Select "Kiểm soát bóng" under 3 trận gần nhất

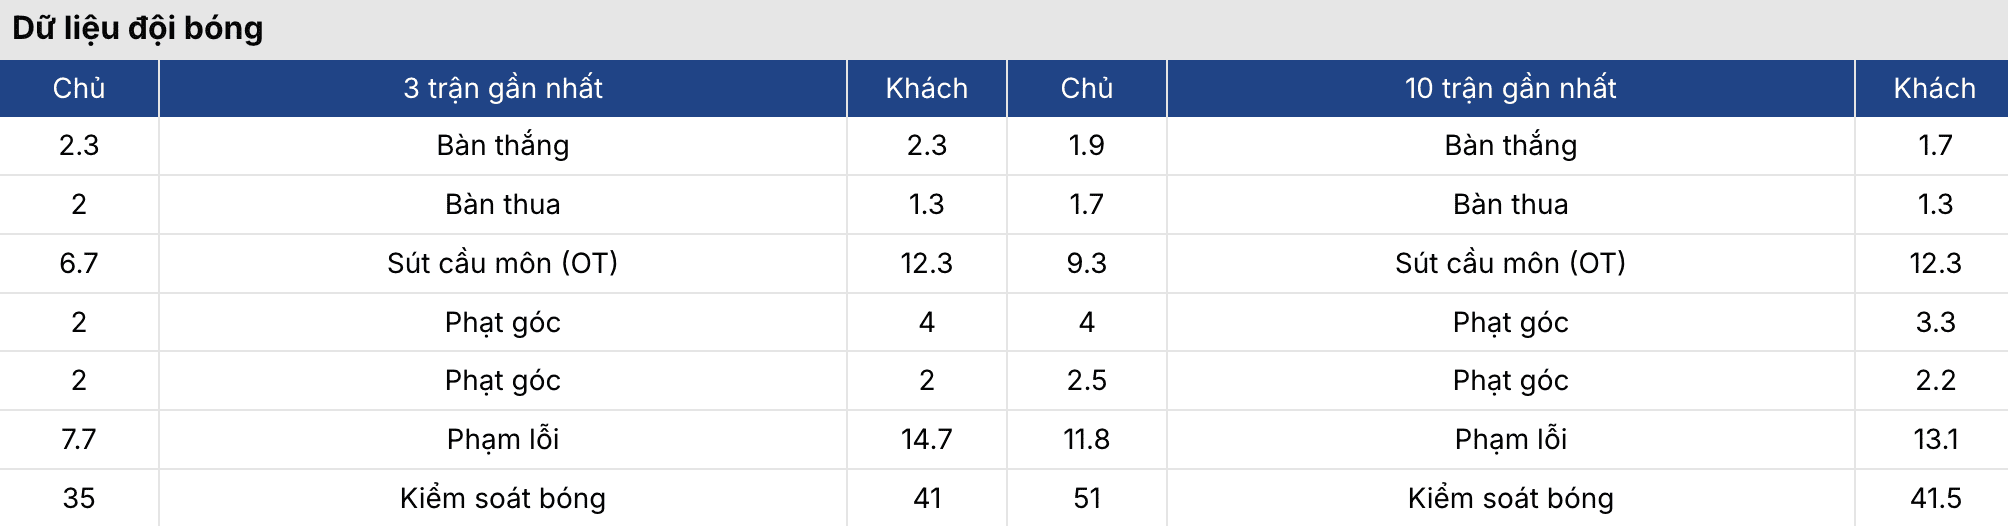pyautogui.click(x=502, y=498)
